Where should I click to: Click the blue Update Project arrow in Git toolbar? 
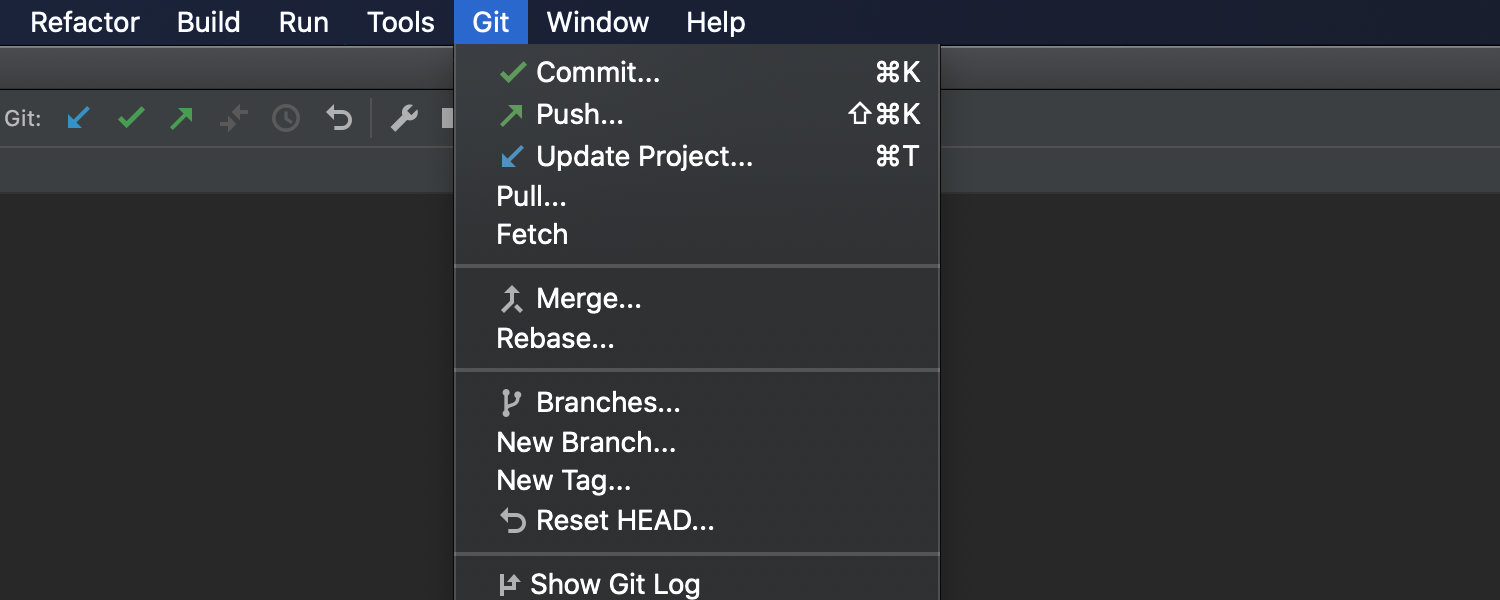tap(78, 119)
